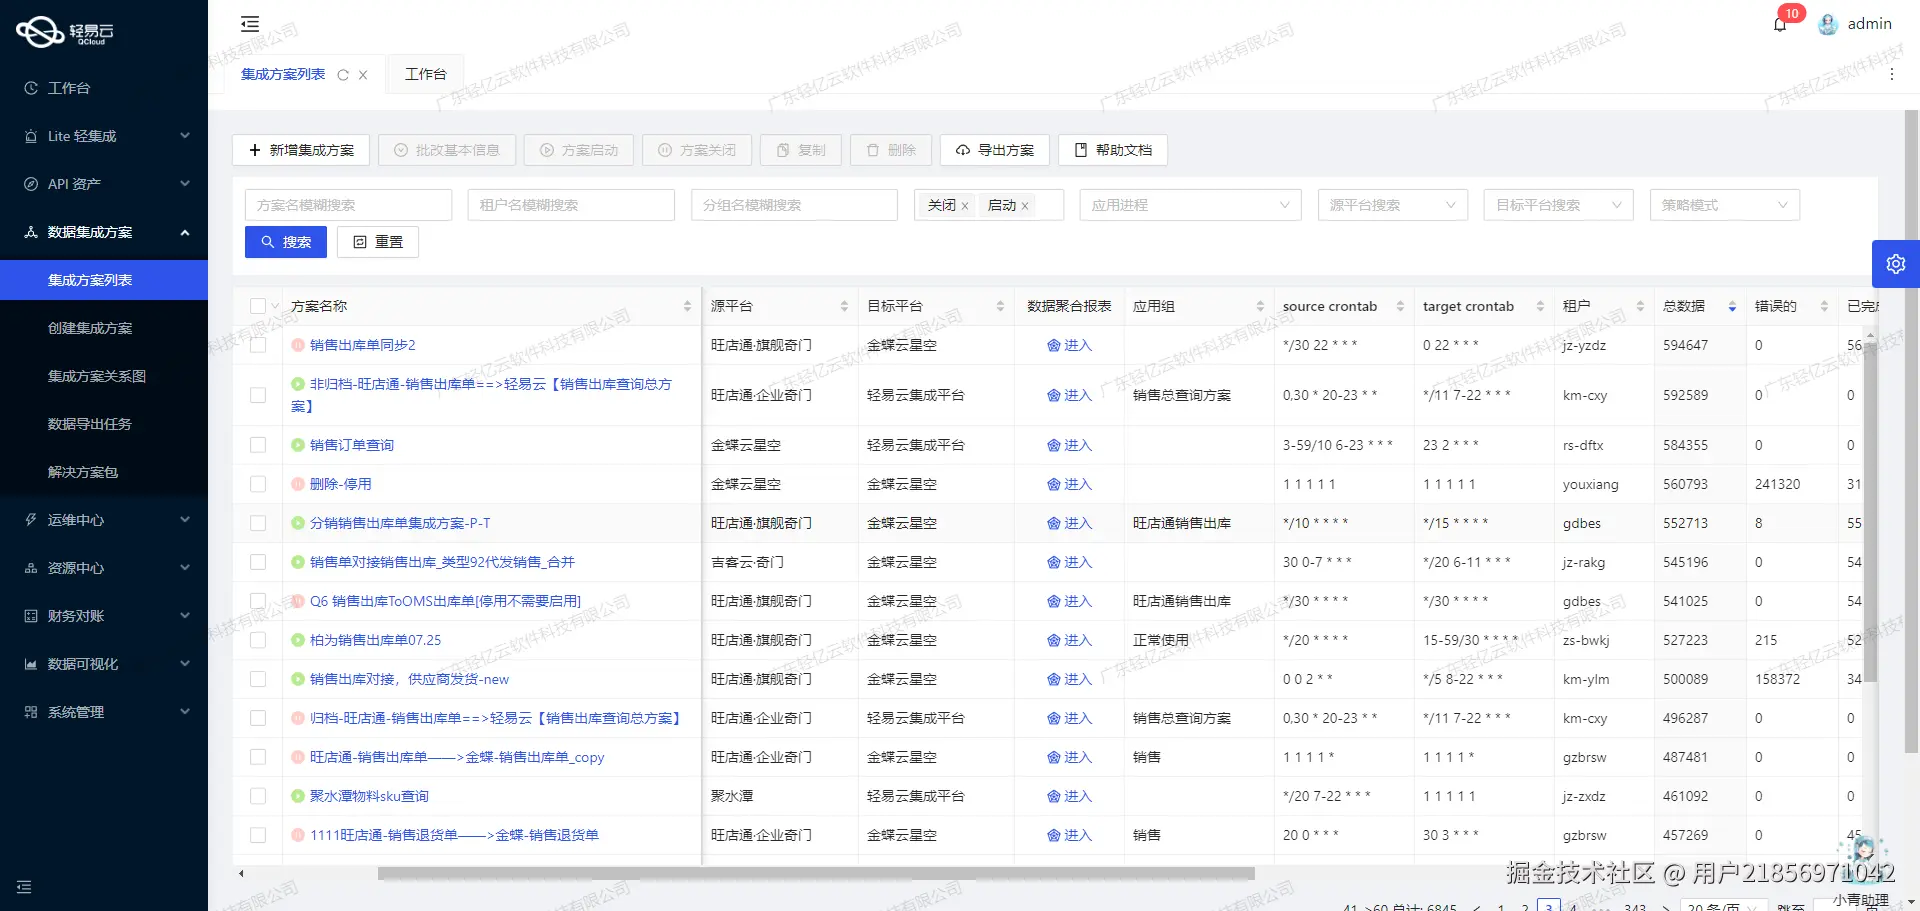Open the 源平台搜索 dropdown
The image size is (1920, 911).
click(x=1391, y=204)
